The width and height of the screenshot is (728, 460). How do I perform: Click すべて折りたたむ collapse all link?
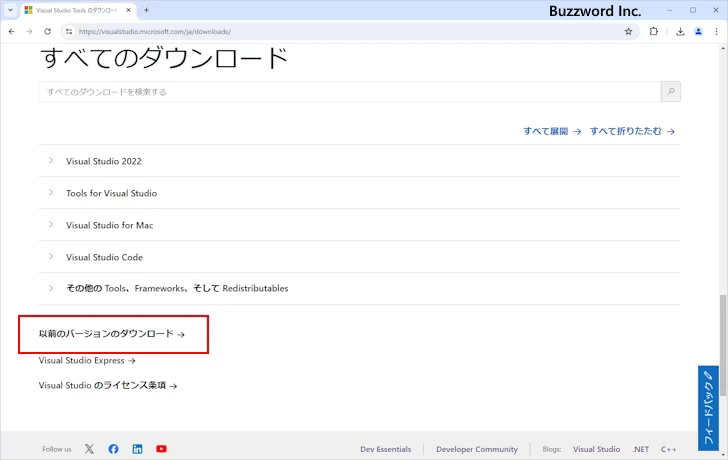click(632, 131)
